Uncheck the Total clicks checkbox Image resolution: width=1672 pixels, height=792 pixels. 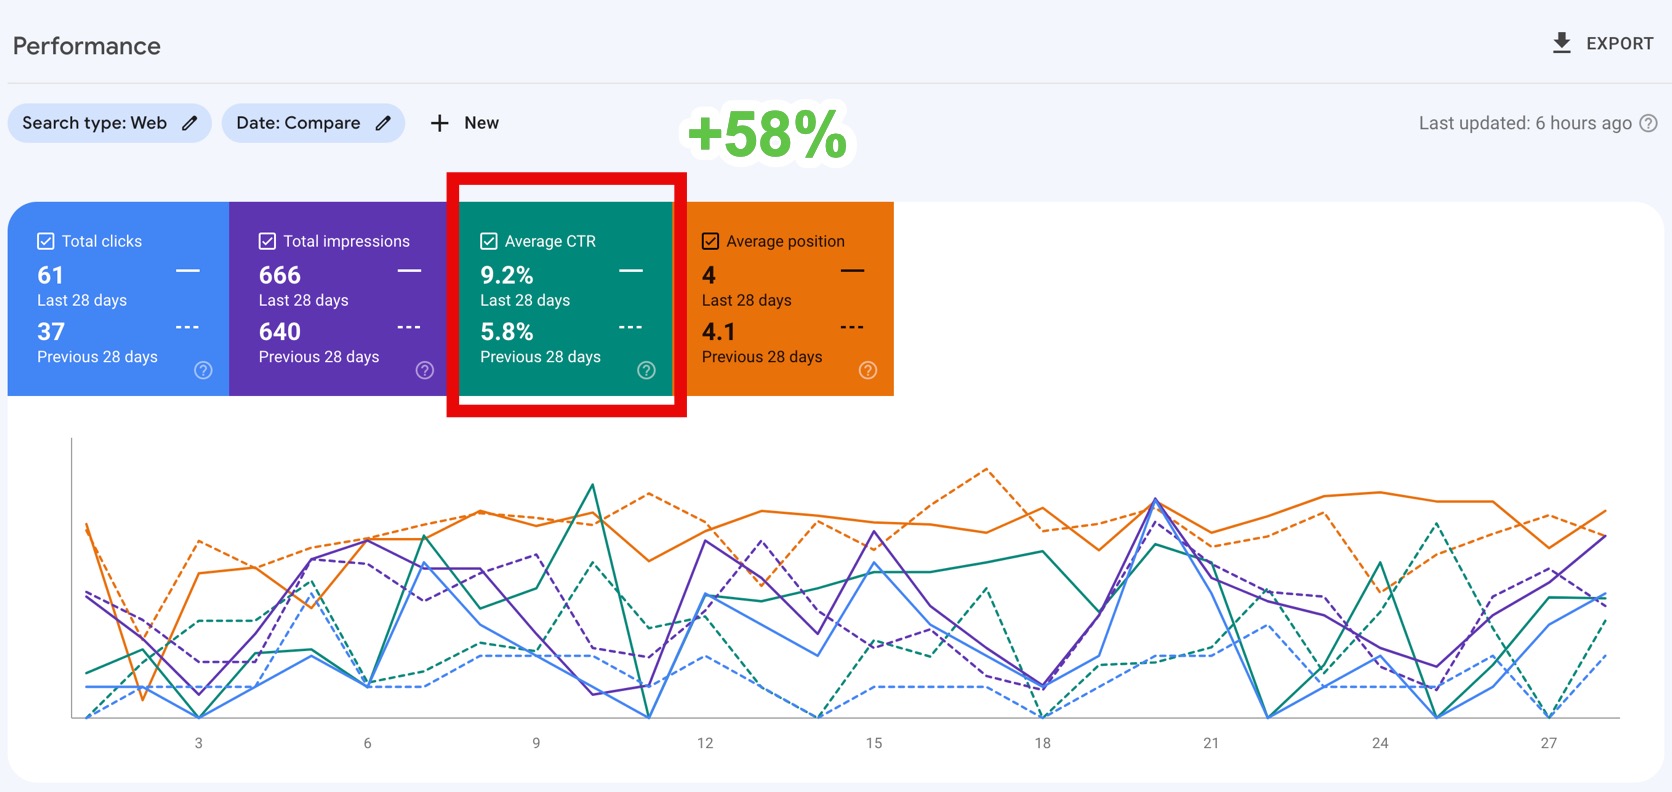pyautogui.click(x=46, y=241)
